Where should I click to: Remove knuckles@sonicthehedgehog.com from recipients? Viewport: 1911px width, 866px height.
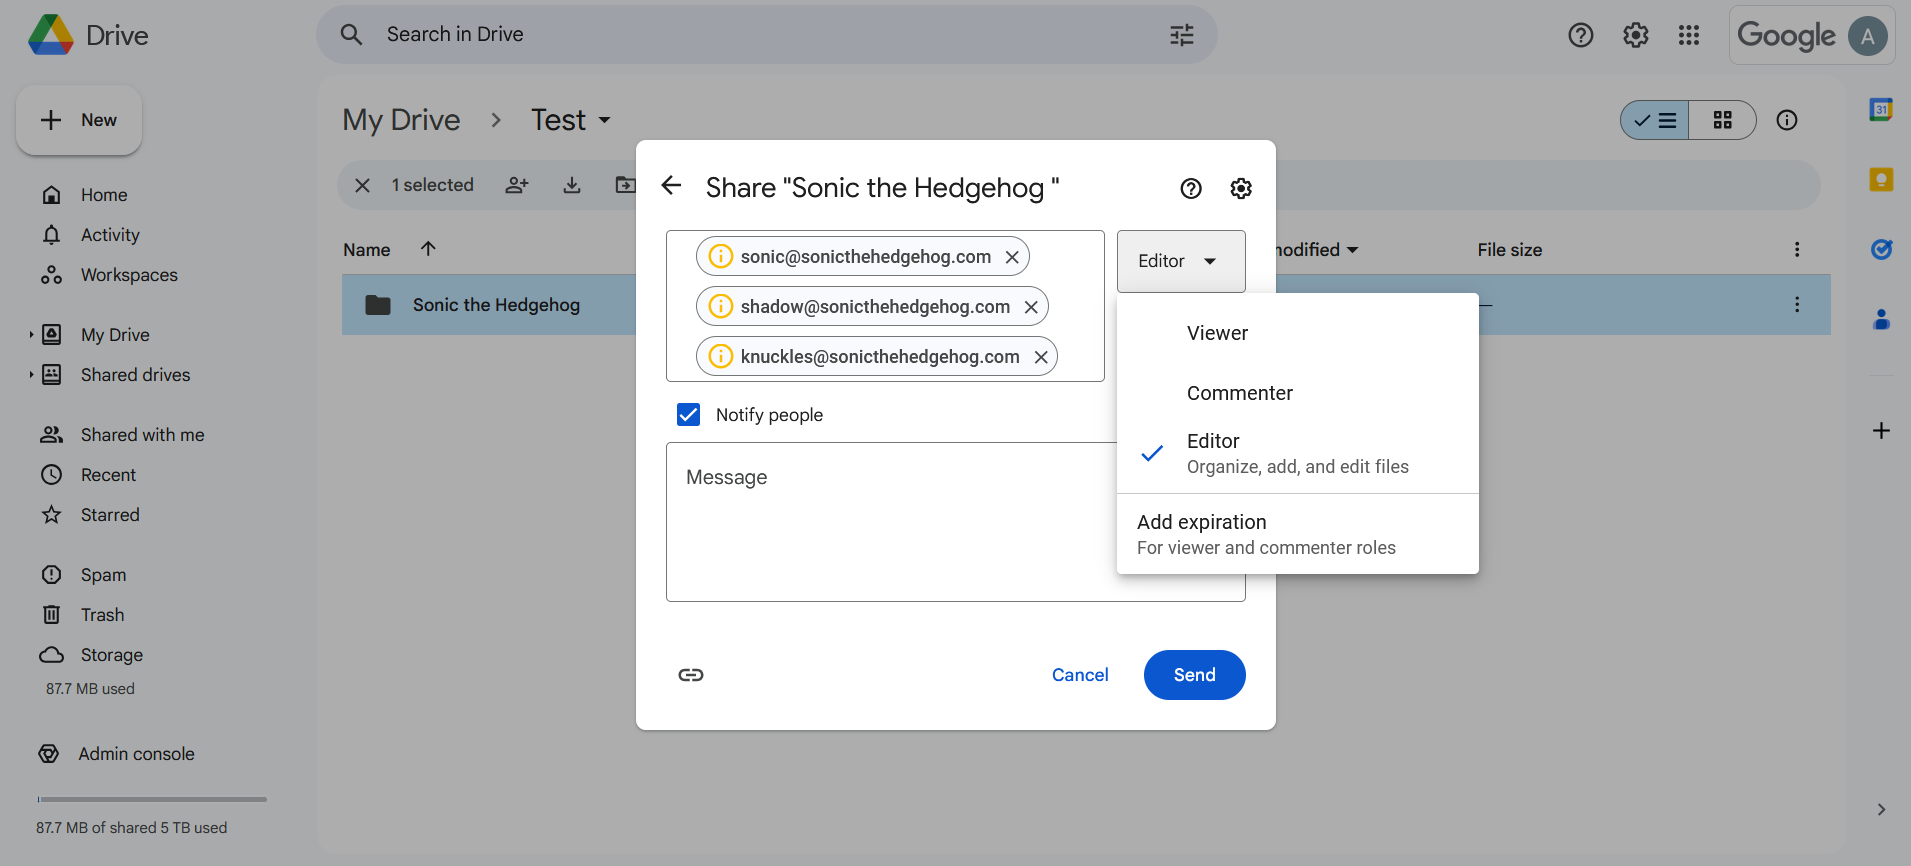coord(1041,357)
